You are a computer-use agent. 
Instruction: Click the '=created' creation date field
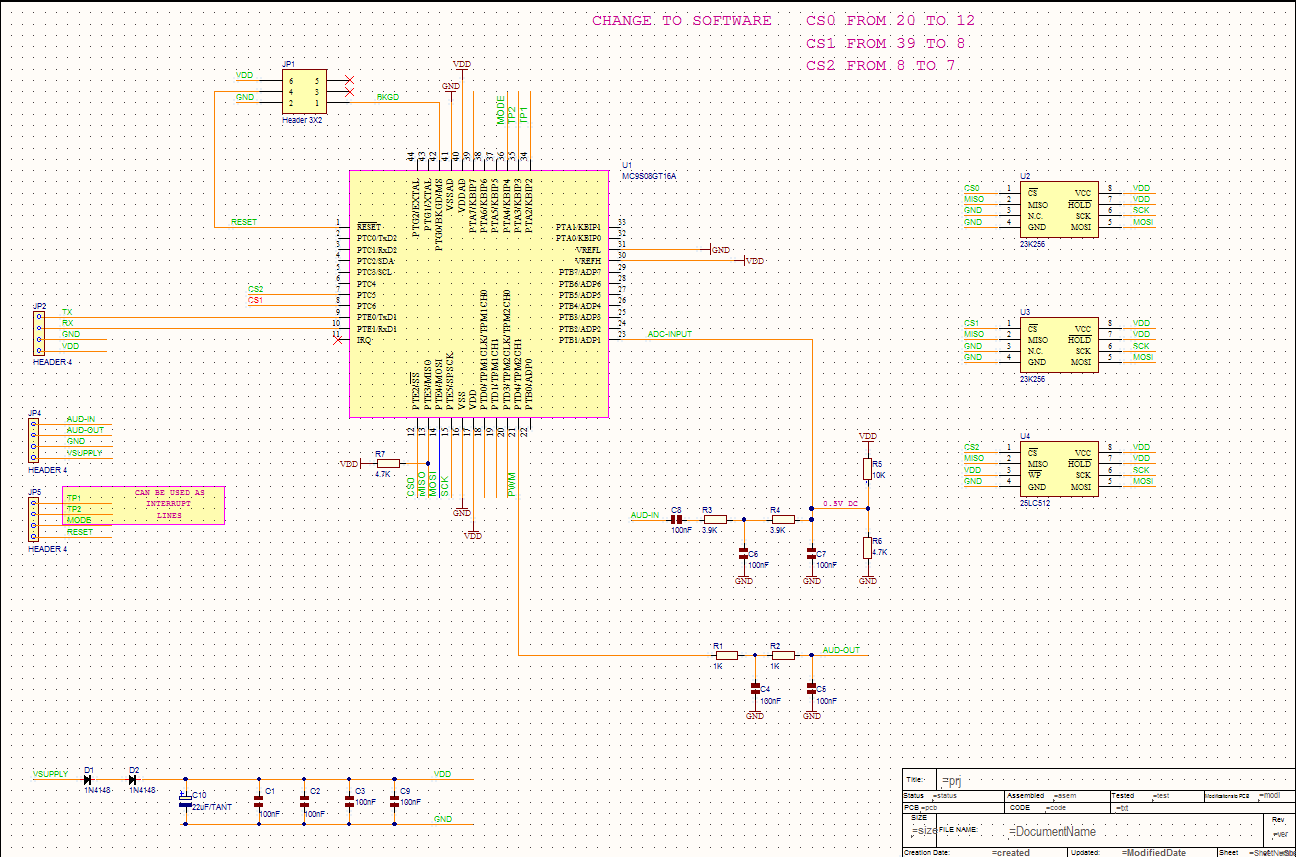[x=1013, y=853]
